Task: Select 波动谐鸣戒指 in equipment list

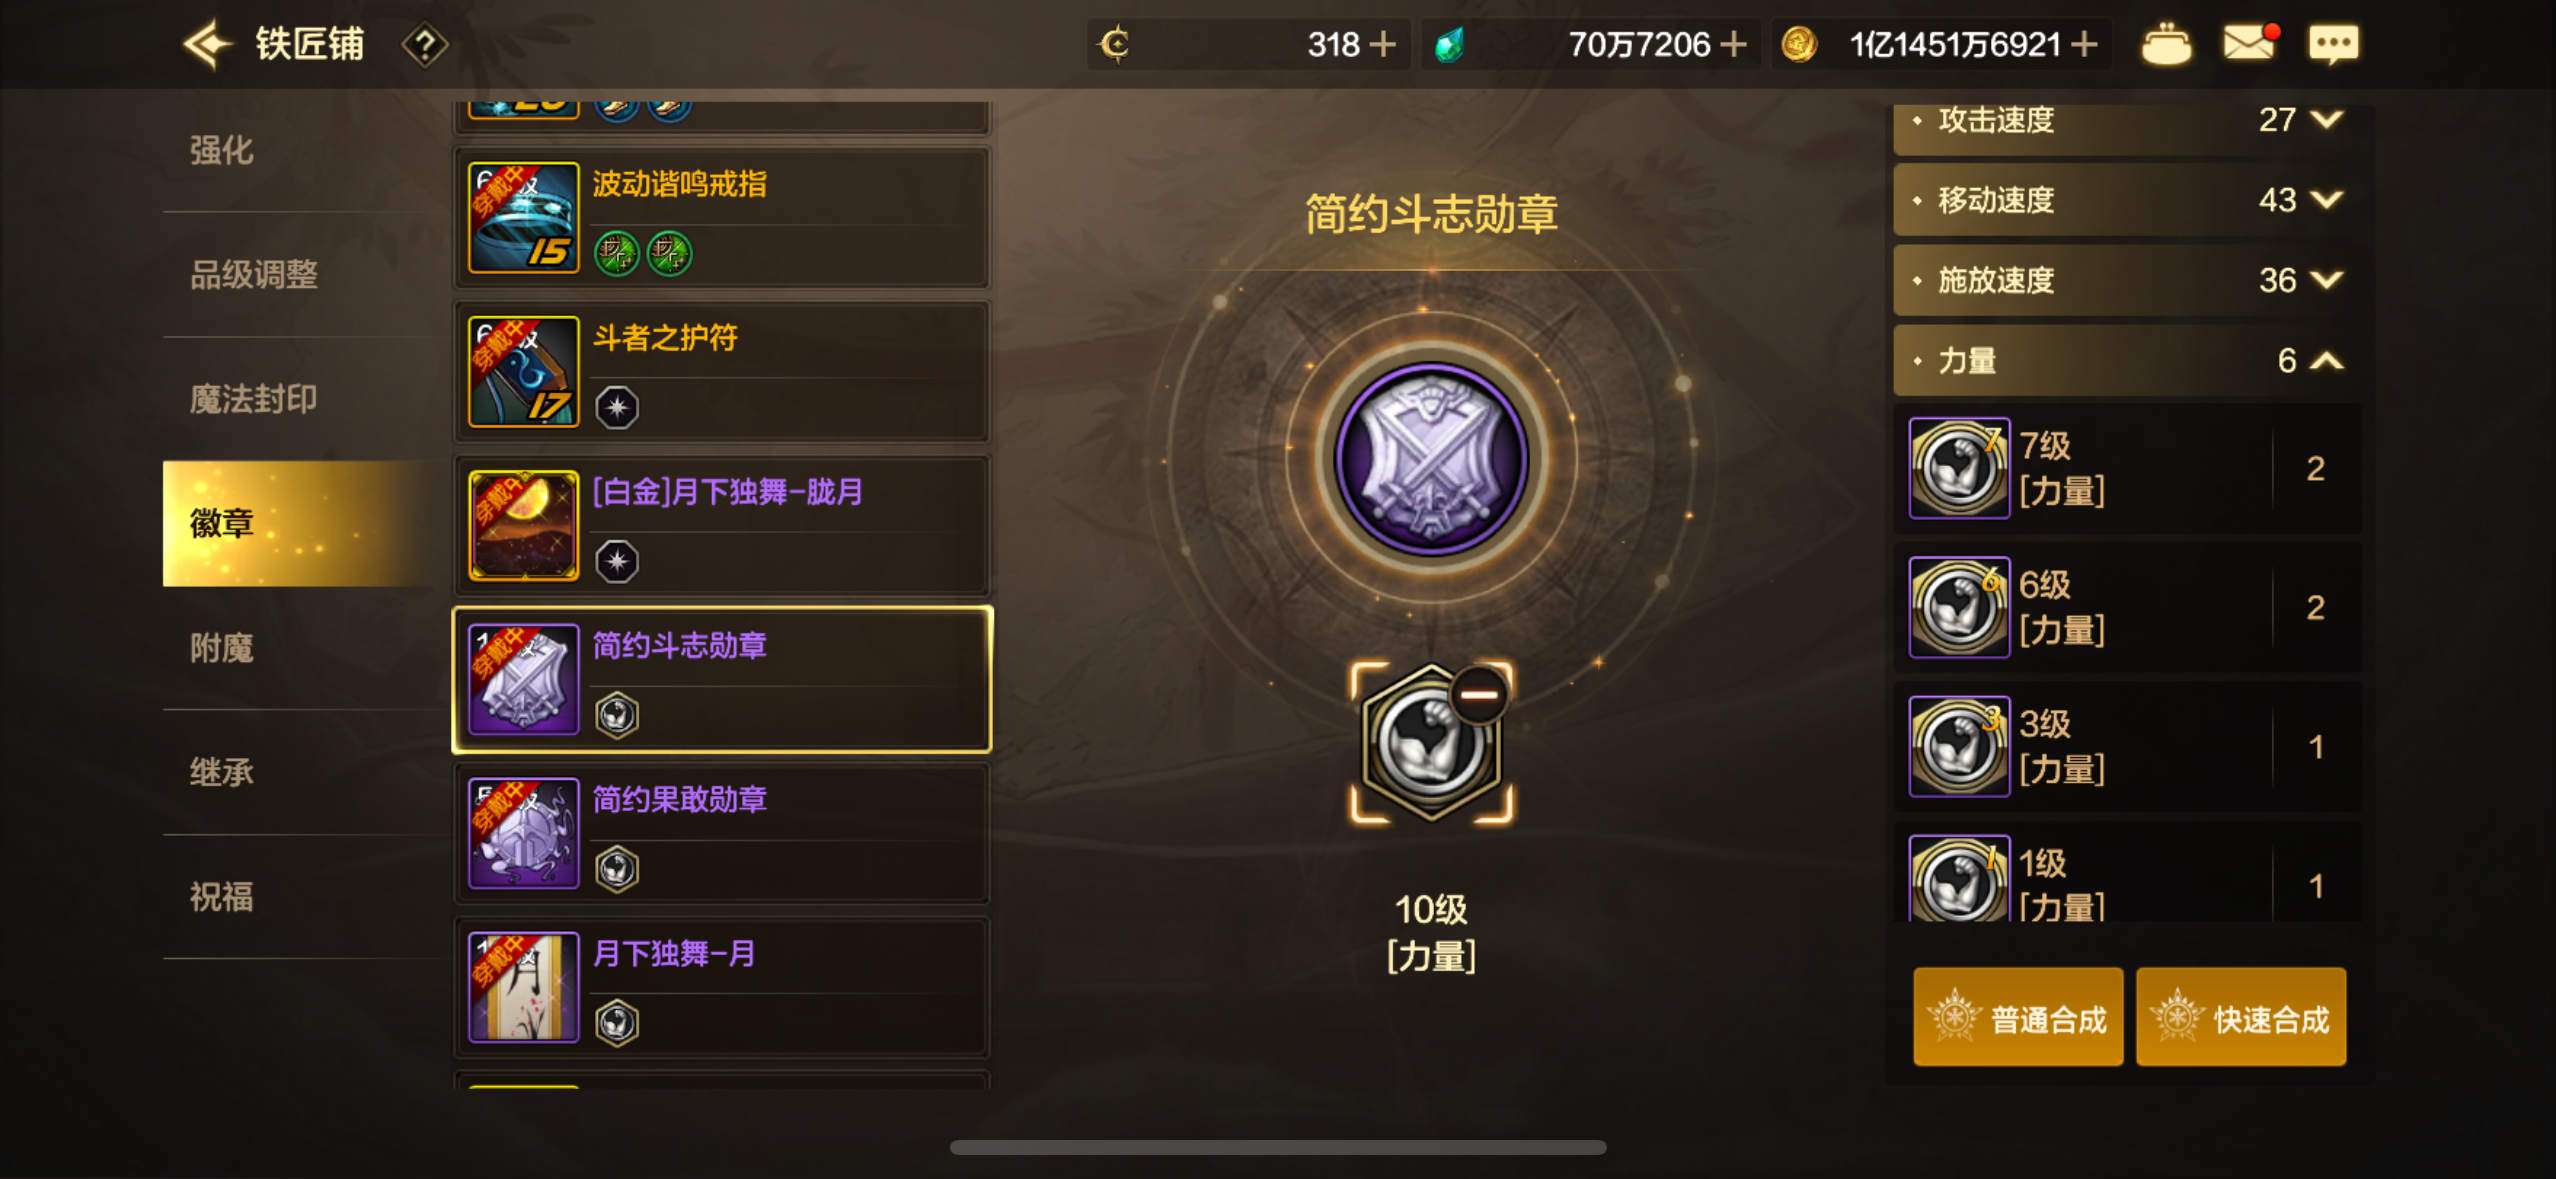Action: (x=722, y=218)
